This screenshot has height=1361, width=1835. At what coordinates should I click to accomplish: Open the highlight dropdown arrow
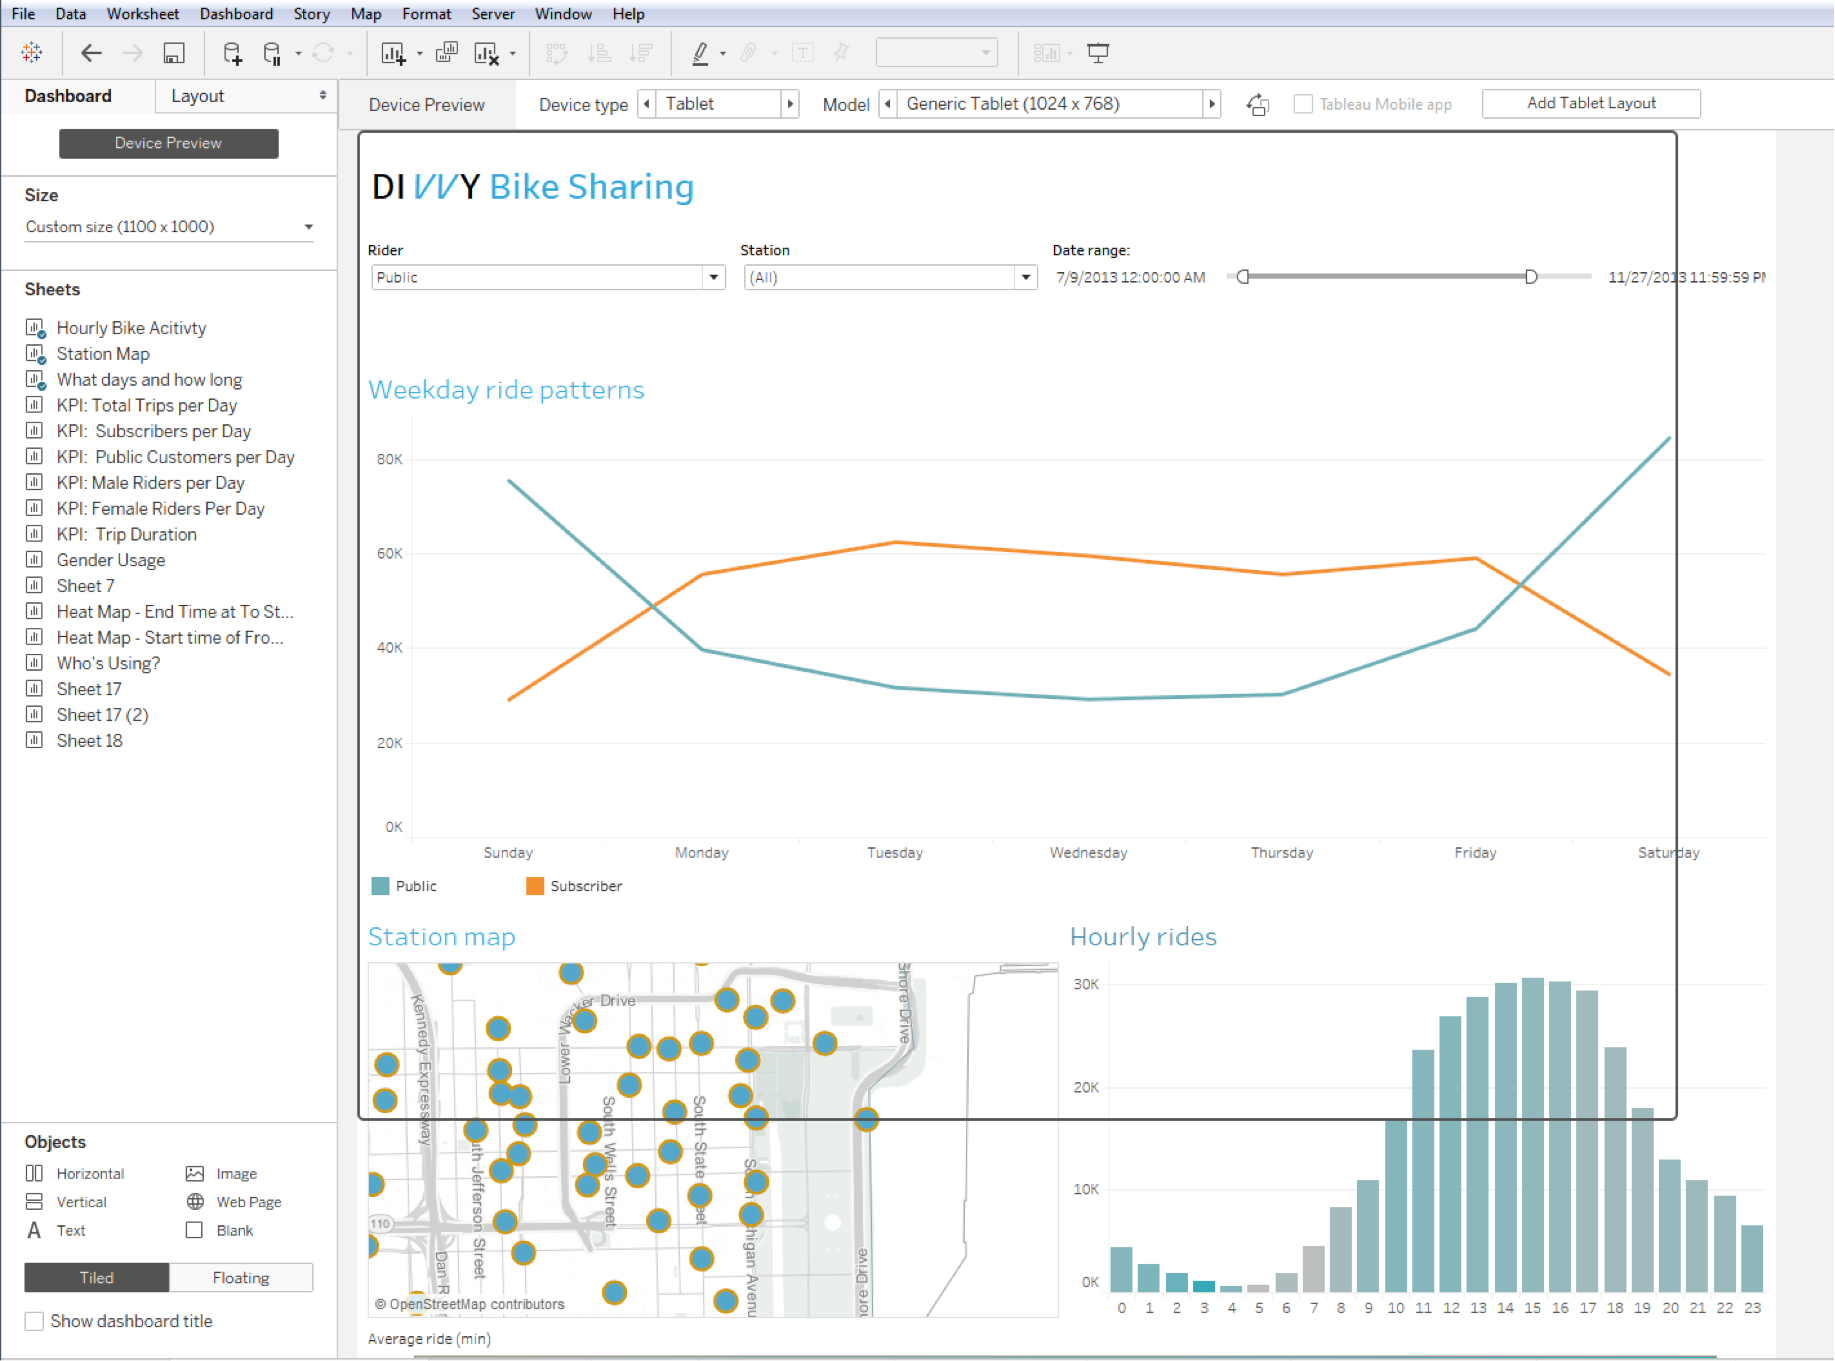pos(723,54)
